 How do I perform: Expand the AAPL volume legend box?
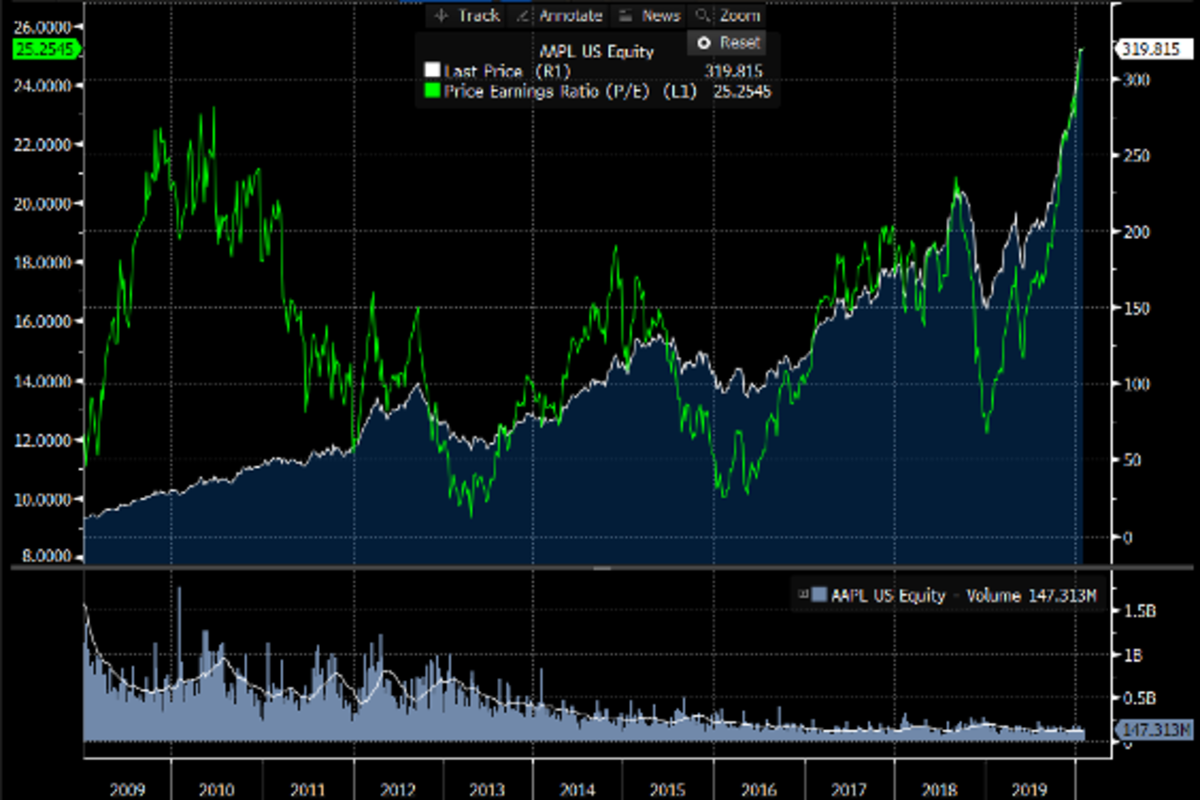coord(802,596)
